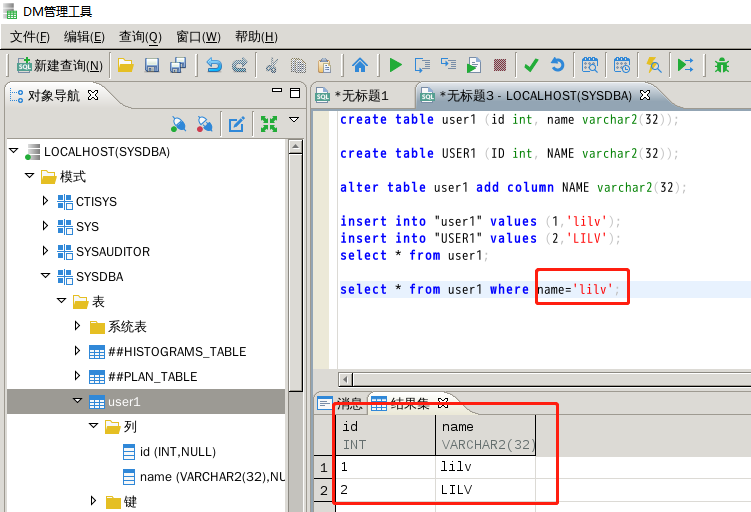Open the navigator view menu dropdown arrow
The height and width of the screenshot is (512, 751).
(294, 120)
